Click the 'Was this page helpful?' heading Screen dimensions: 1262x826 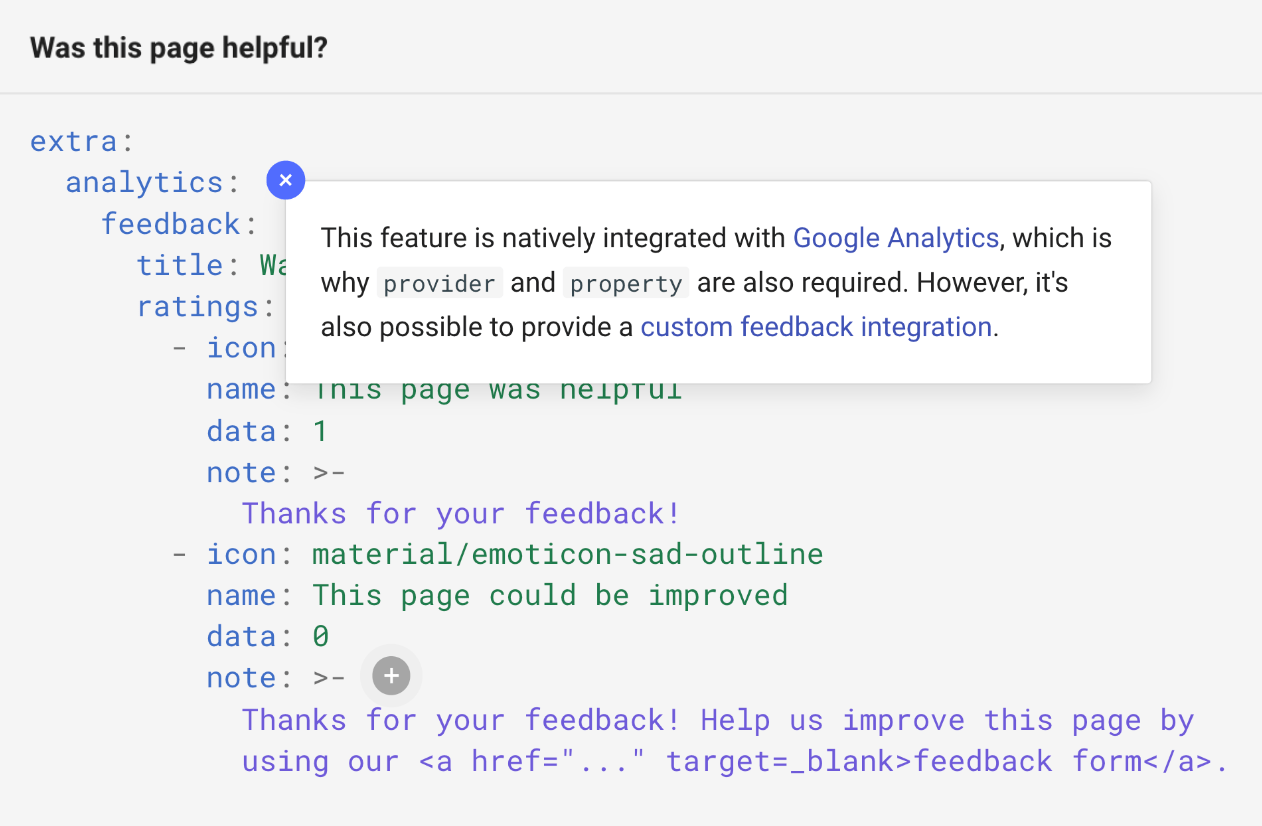(x=178, y=47)
